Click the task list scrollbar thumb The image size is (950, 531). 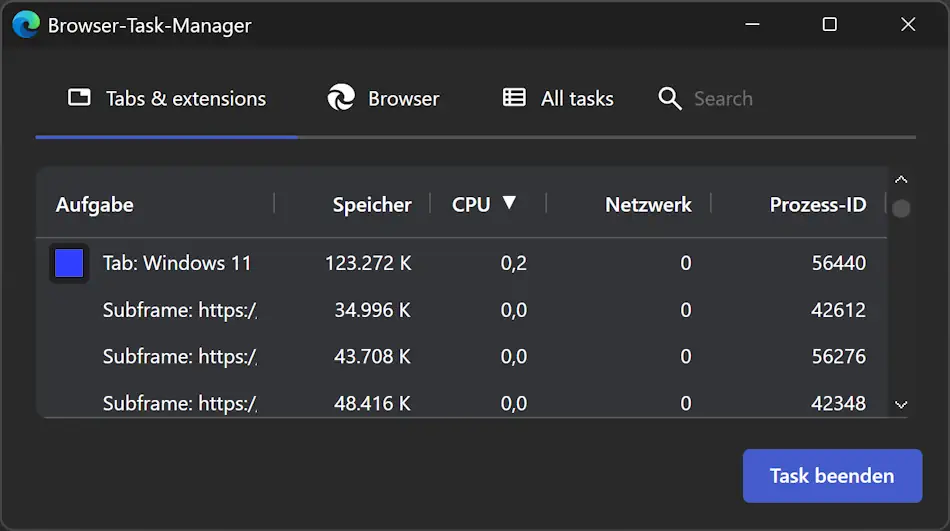click(901, 209)
